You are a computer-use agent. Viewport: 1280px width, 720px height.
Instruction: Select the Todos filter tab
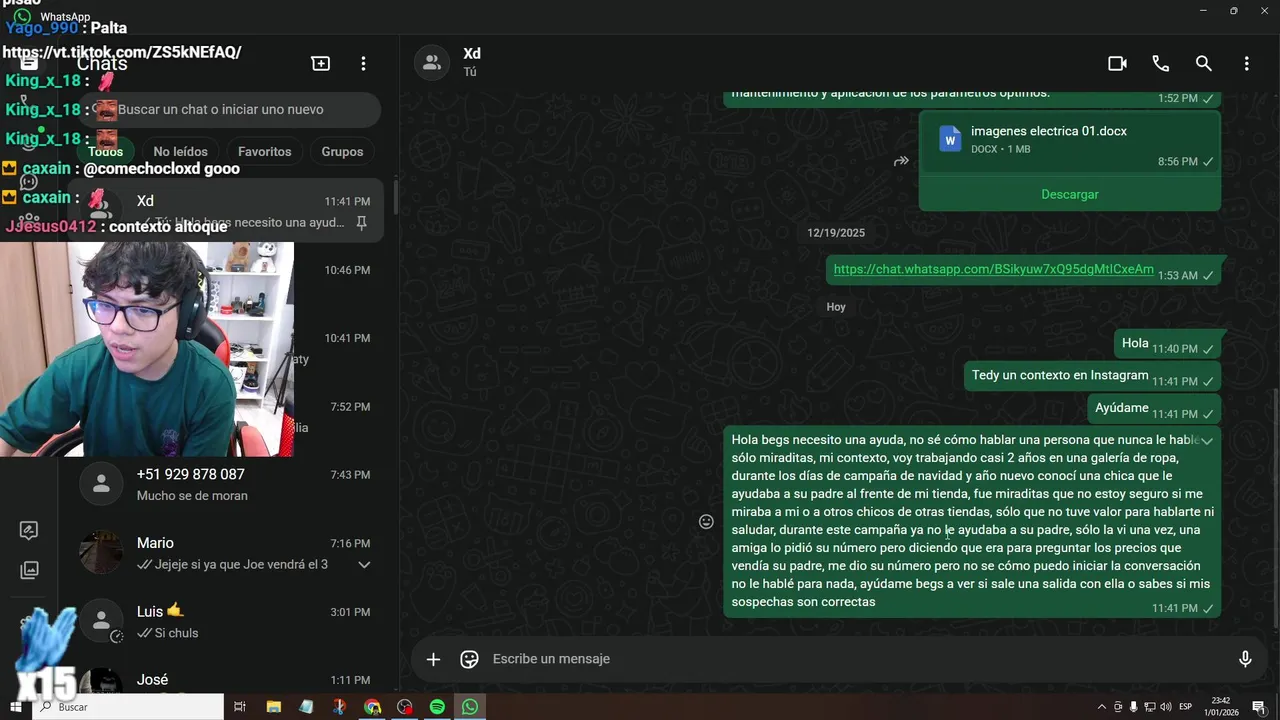pyautogui.click(x=105, y=151)
